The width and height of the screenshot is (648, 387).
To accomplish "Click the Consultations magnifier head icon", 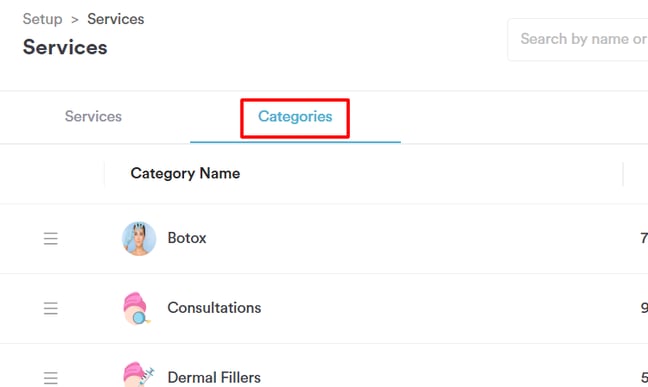I will click(x=137, y=308).
